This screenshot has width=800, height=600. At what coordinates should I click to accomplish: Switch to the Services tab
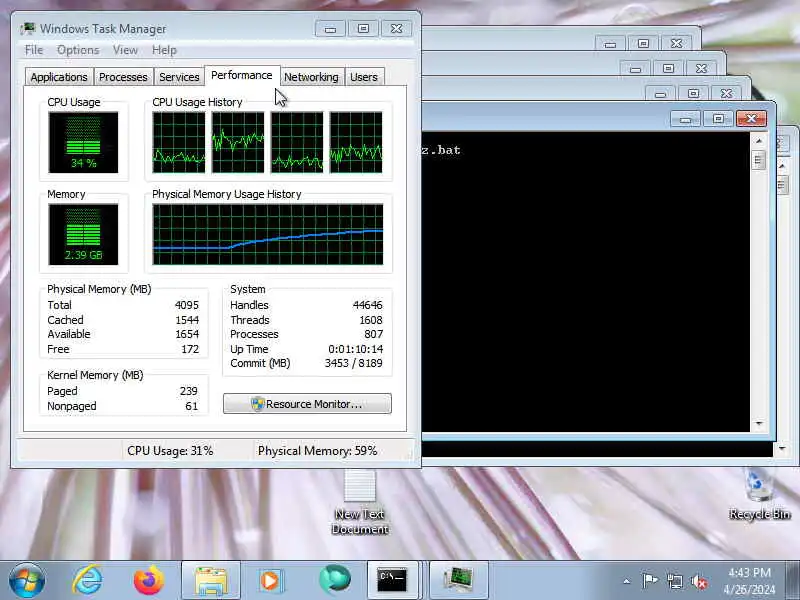[x=179, y=77]
